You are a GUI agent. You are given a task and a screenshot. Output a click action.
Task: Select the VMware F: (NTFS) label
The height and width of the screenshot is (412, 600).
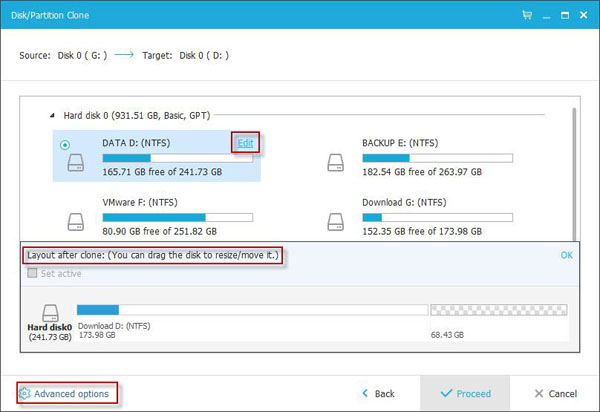tap(140, 202)
